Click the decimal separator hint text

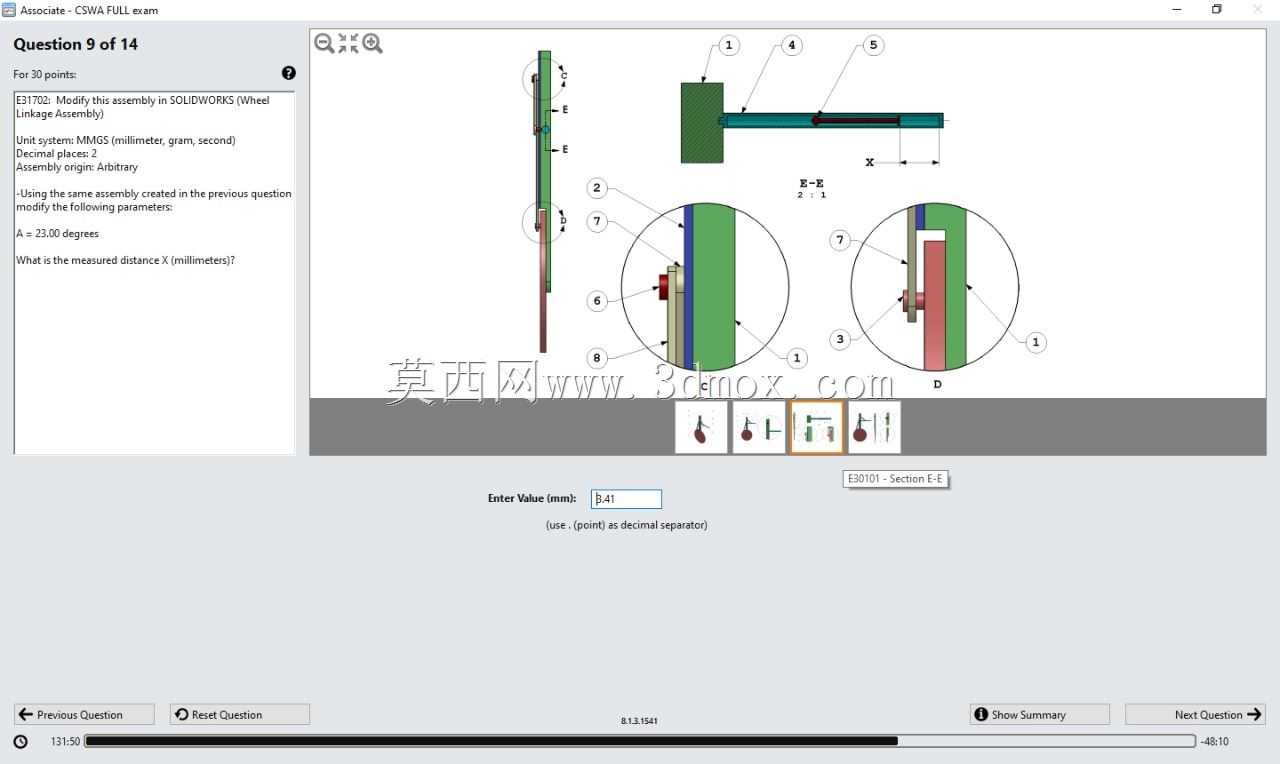[626, 525]
